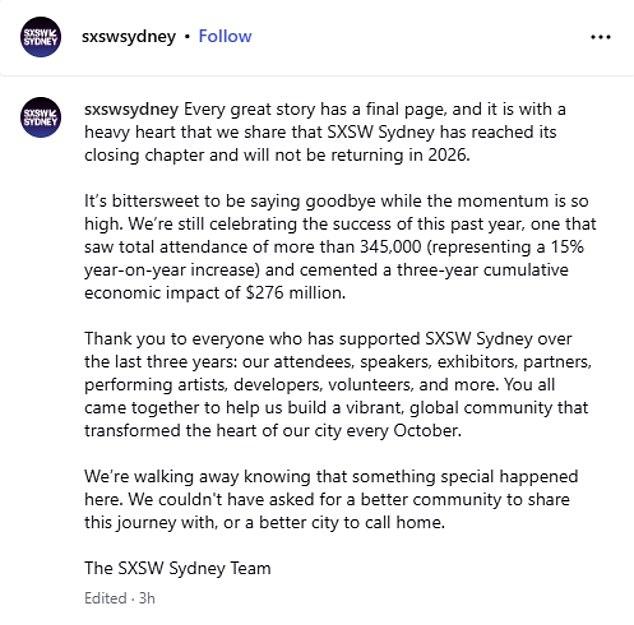Viewport: 634px width, 625px height.
Task: Click the dot separator before Follow
Action: click(x=185, y=37)
